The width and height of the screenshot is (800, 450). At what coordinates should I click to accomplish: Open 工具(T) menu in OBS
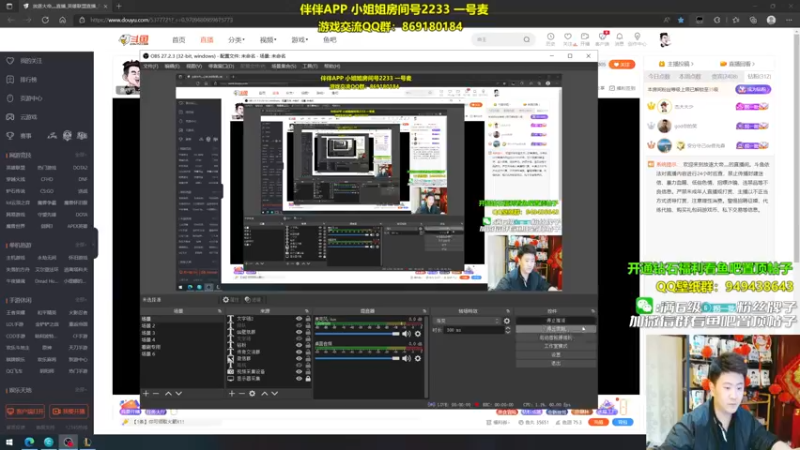[x=310, y=66]
